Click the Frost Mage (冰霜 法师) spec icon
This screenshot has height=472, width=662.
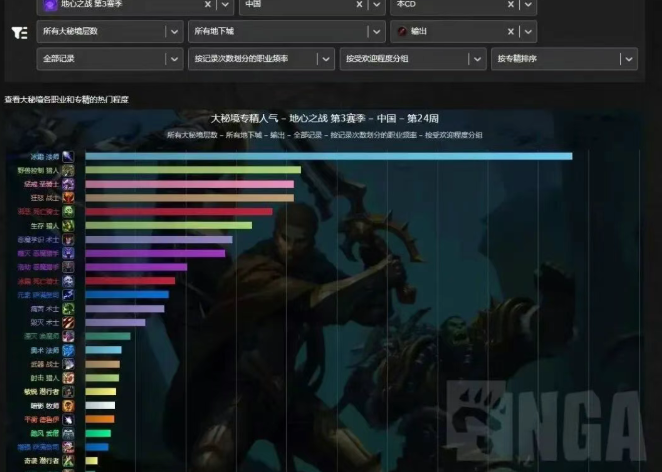pyautogui.click(x=68, y=156)
